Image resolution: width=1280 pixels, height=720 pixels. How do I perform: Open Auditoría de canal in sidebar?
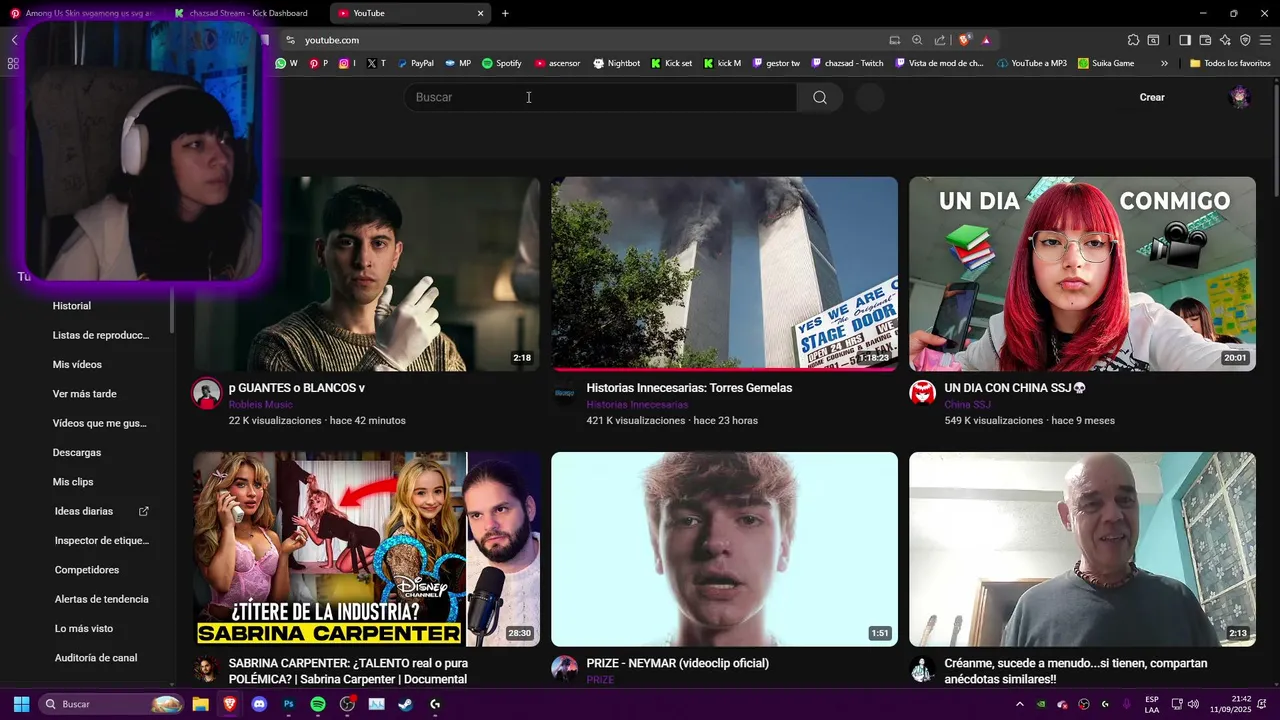(x=96, y=658)
